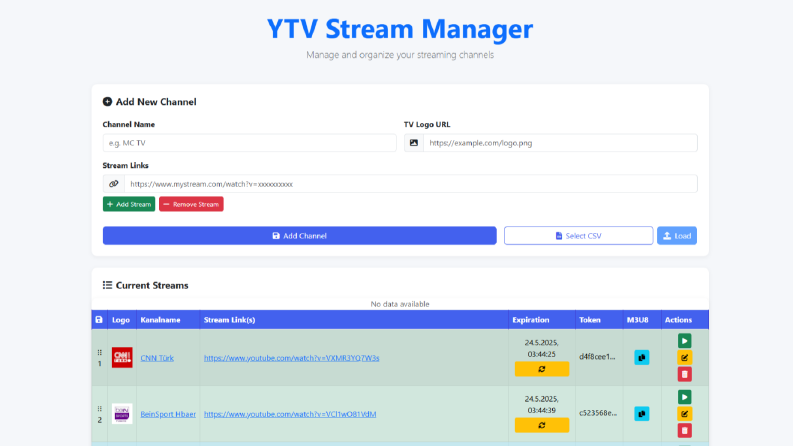
Task: Click the BeinSport Hbaer drag handle
Action: pyautogui.click(x=100, y=409)
